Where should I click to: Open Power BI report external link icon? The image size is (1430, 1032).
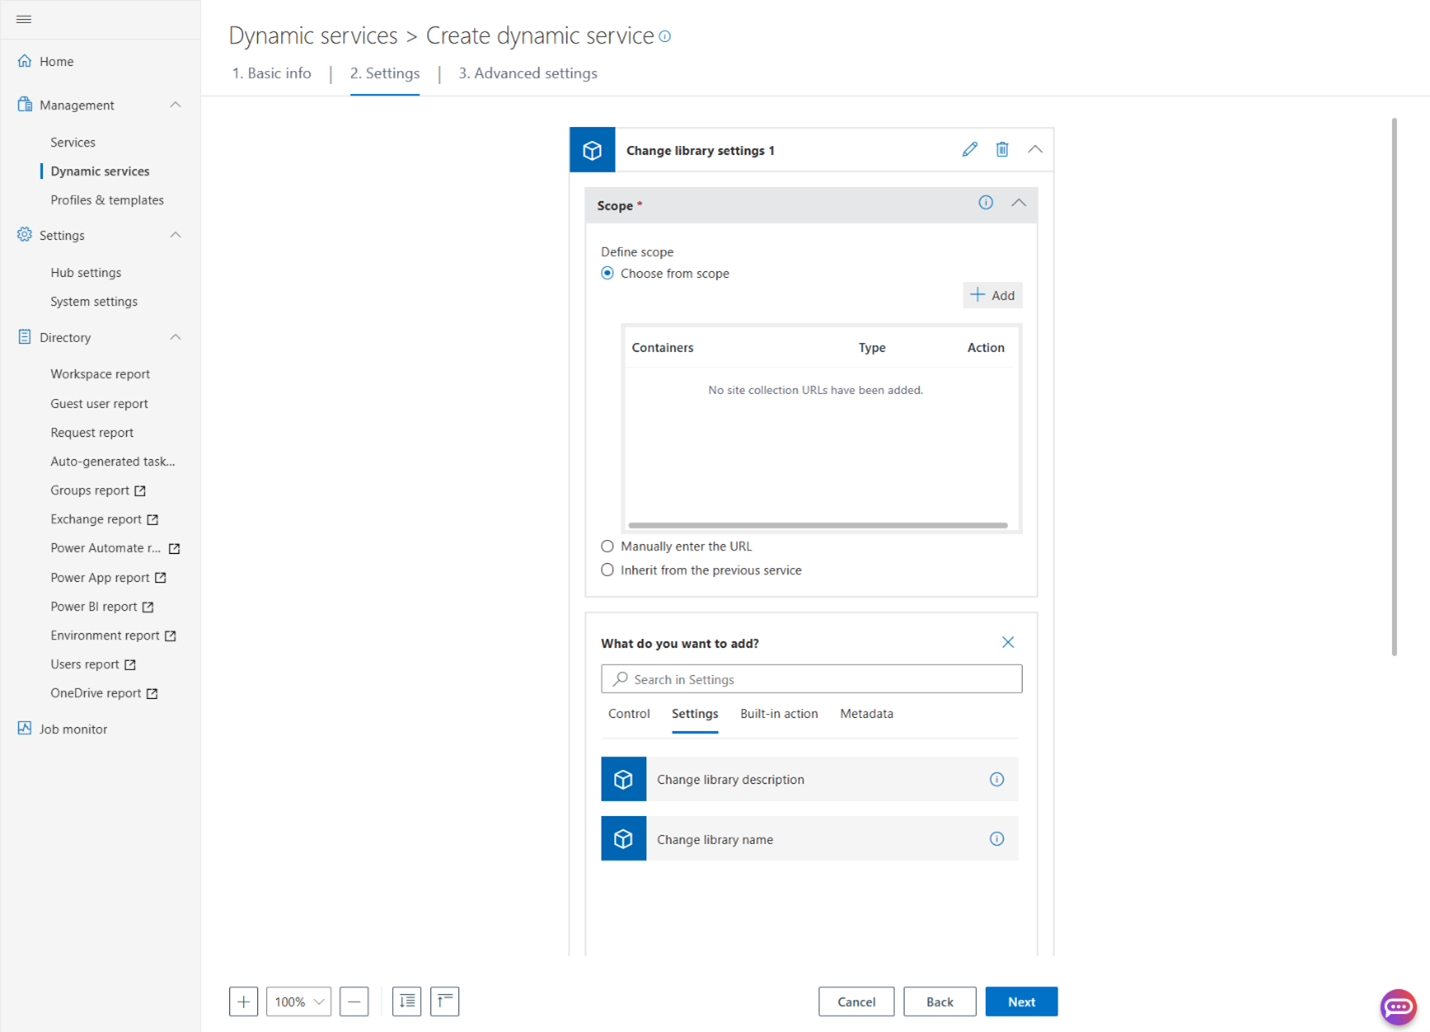click(148, 607)
